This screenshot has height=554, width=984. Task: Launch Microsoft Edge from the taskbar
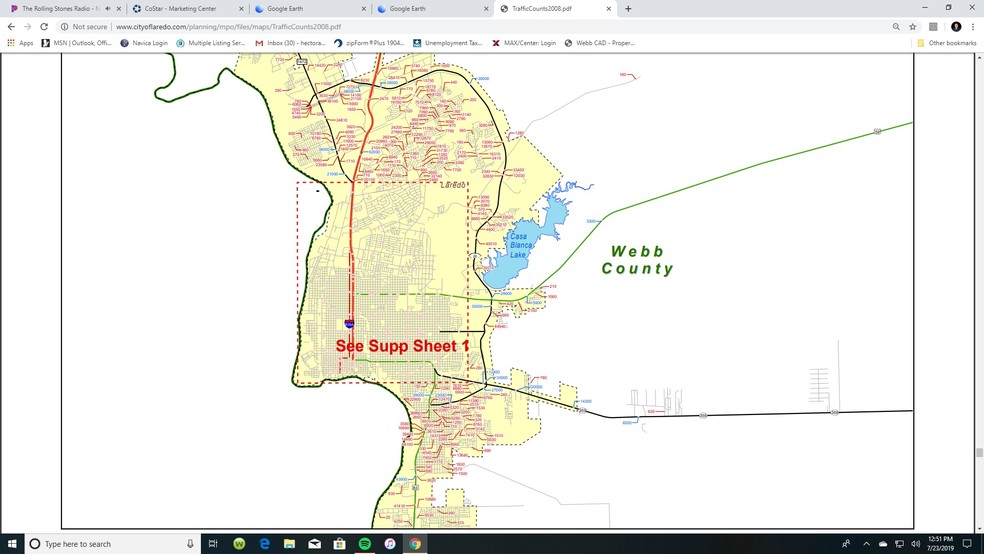click(265, 544)
